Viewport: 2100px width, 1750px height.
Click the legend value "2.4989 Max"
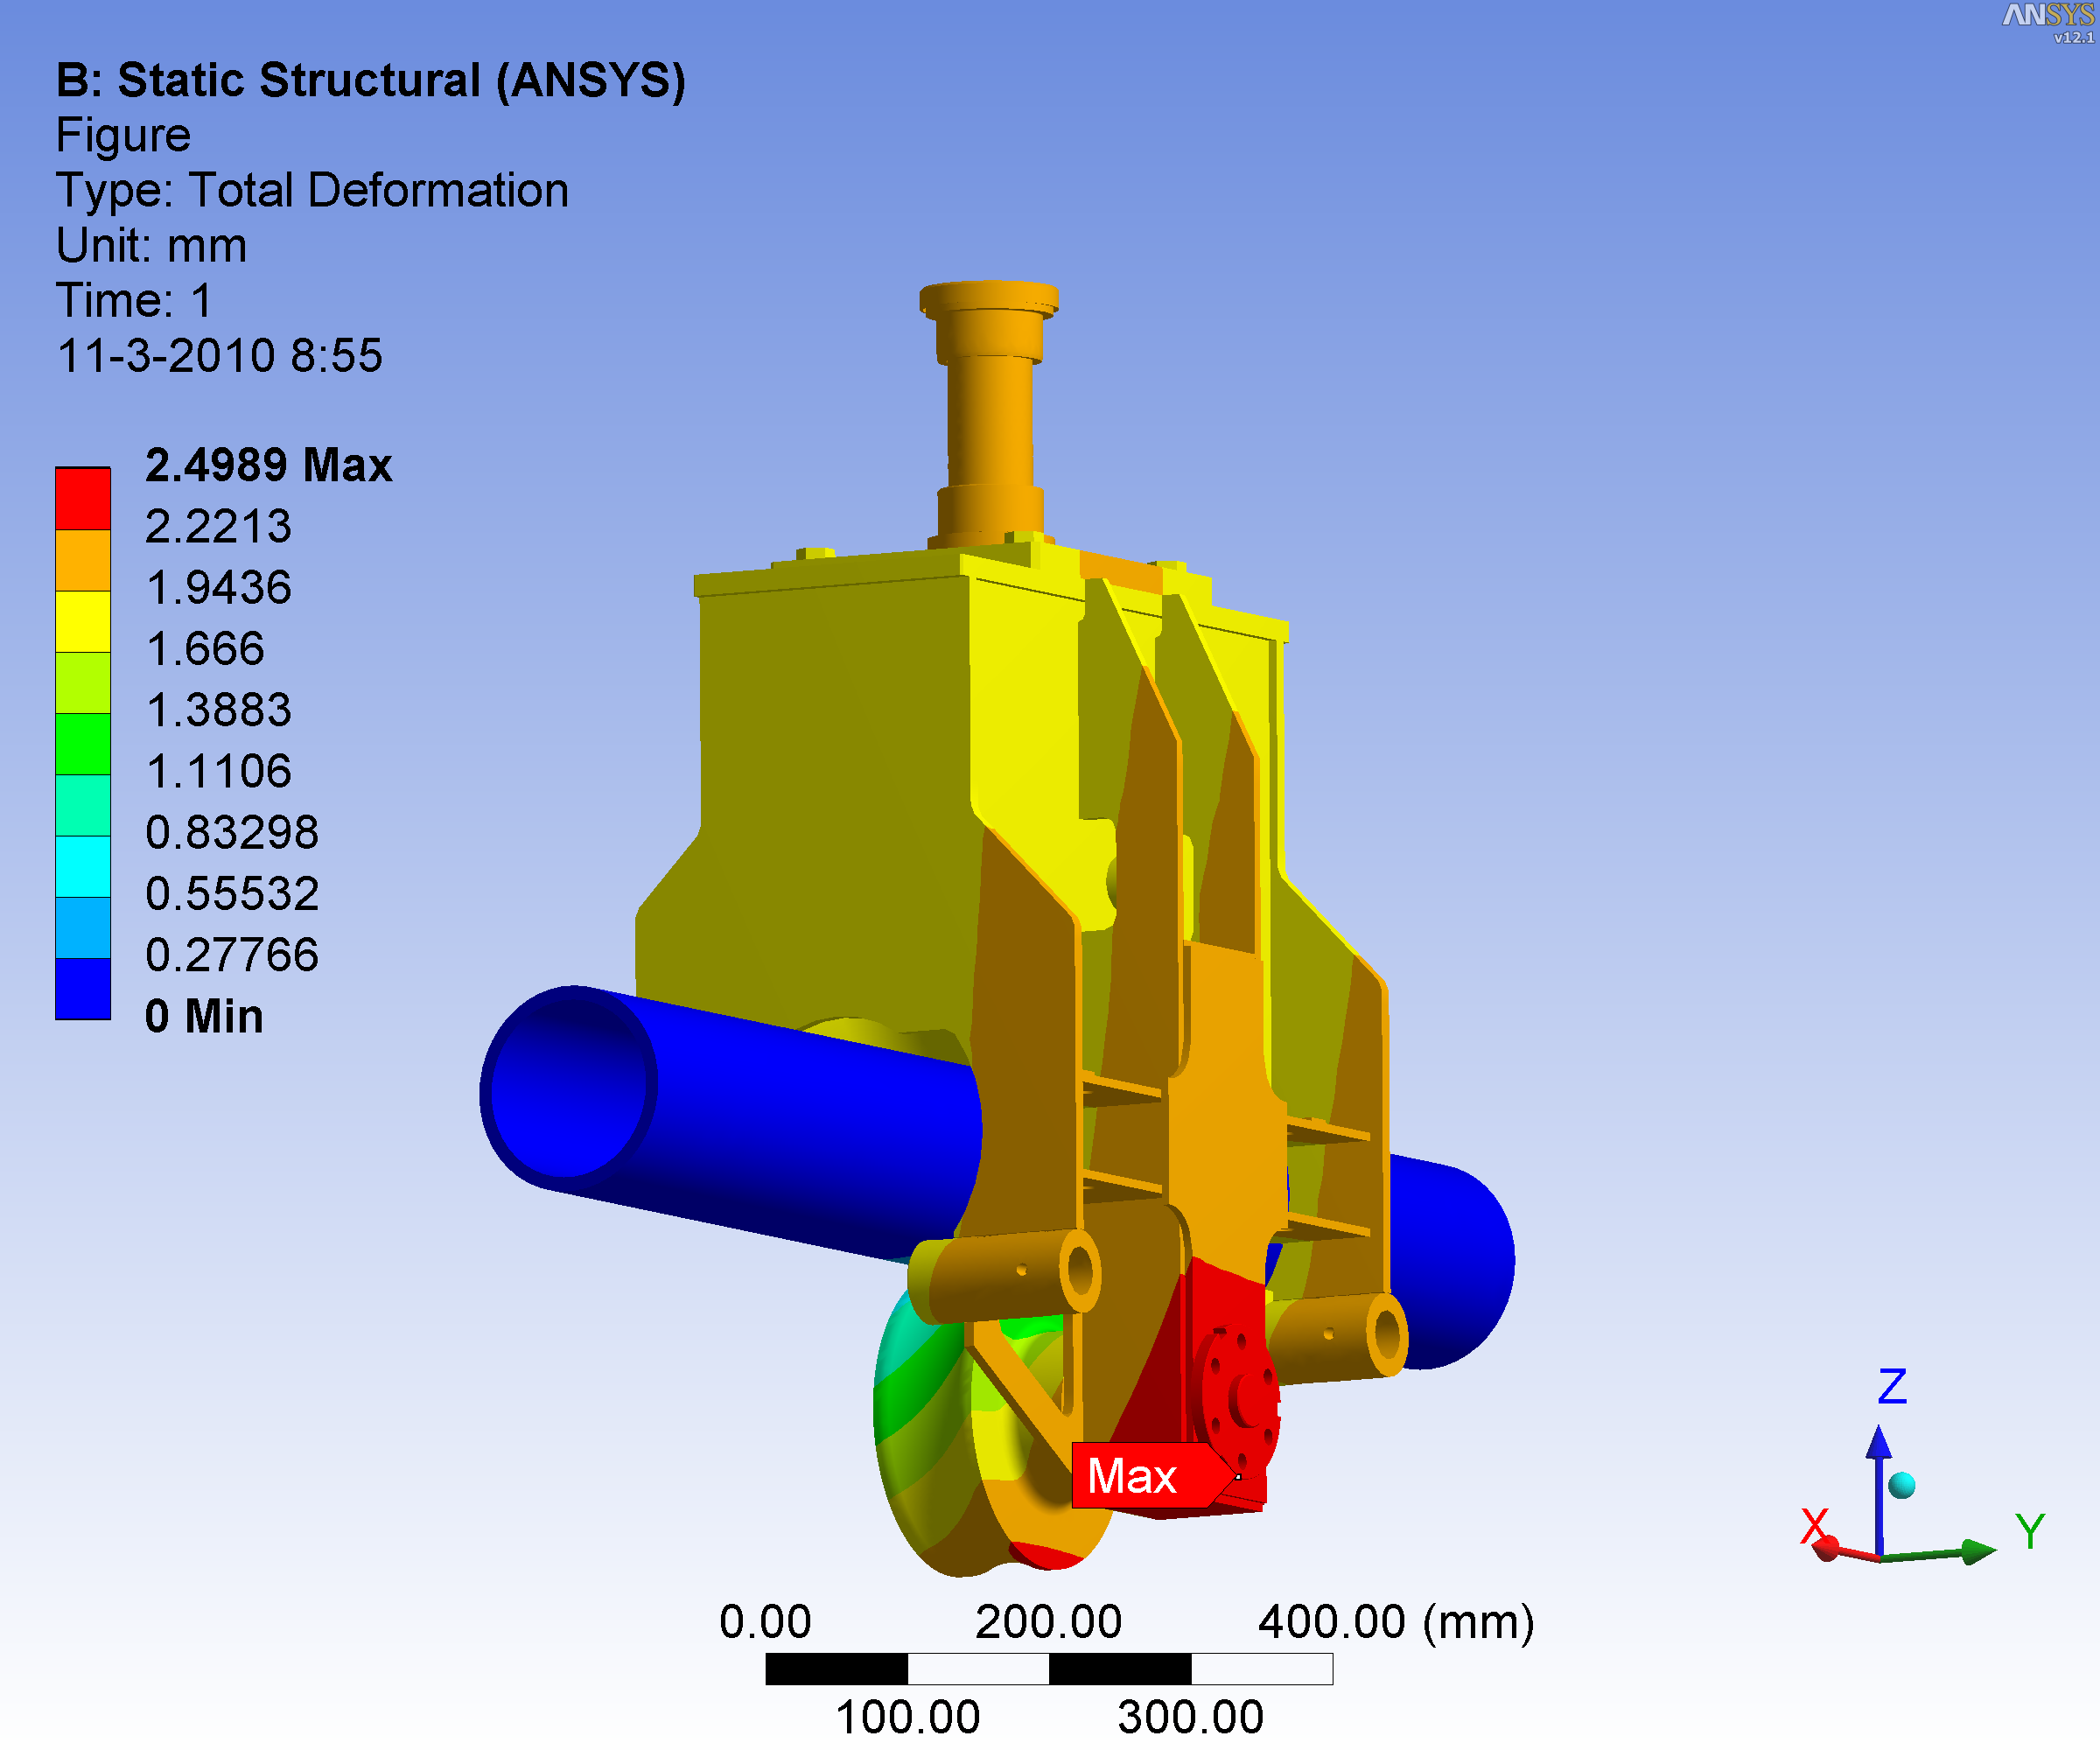point(268,465)
